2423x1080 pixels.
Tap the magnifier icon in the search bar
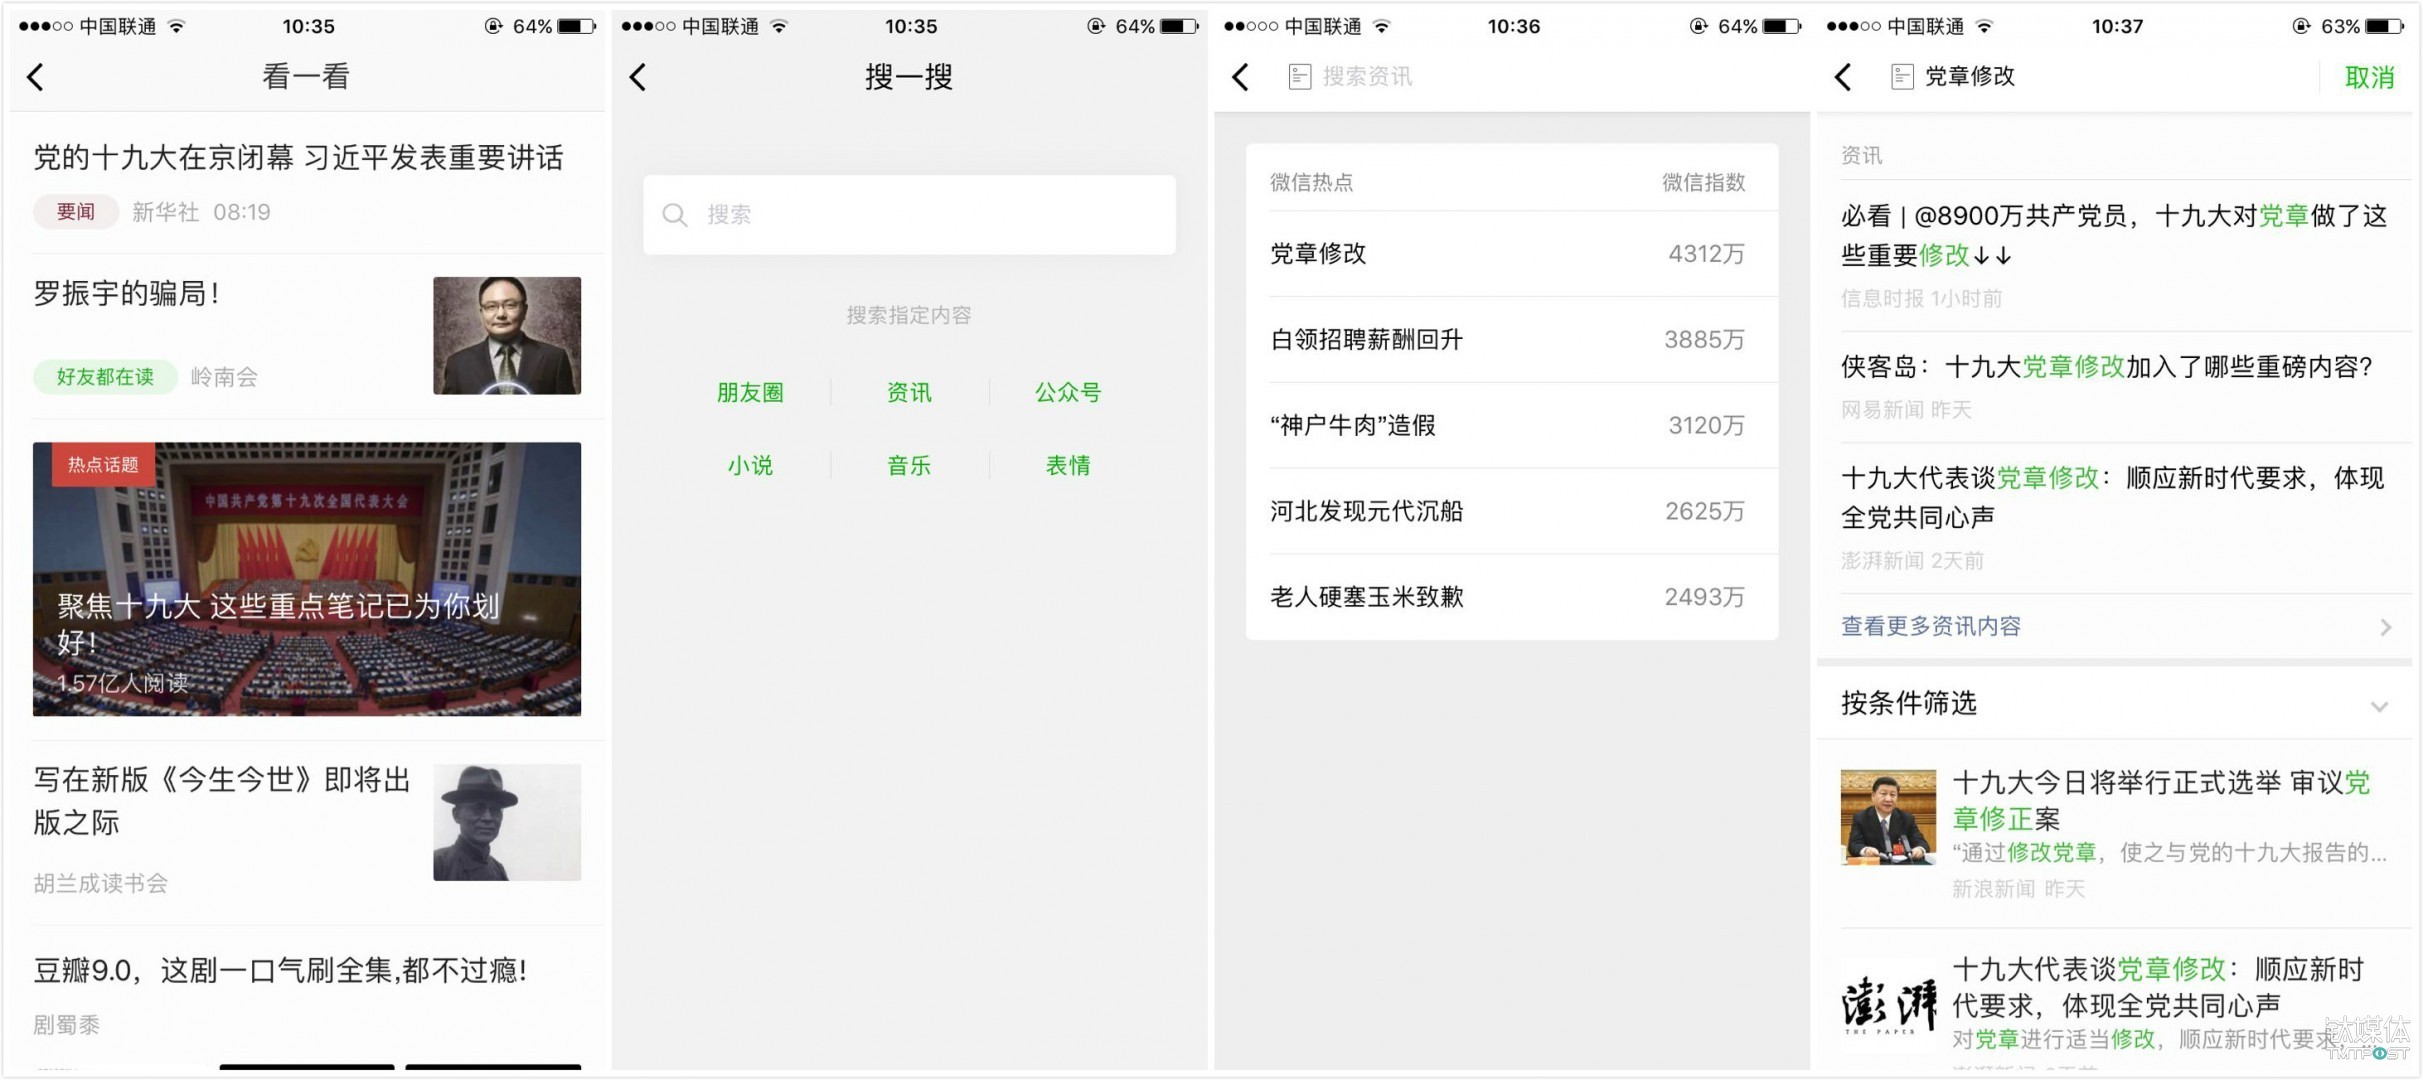(x=676, y=214)
